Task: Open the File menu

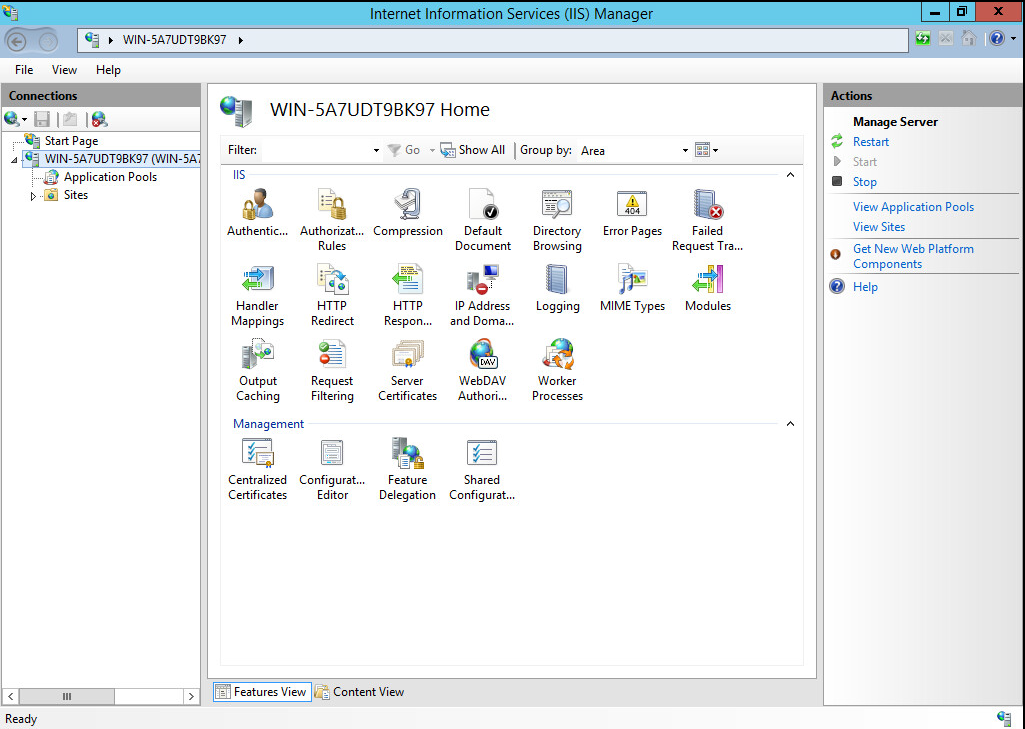Action: (24, 70)
